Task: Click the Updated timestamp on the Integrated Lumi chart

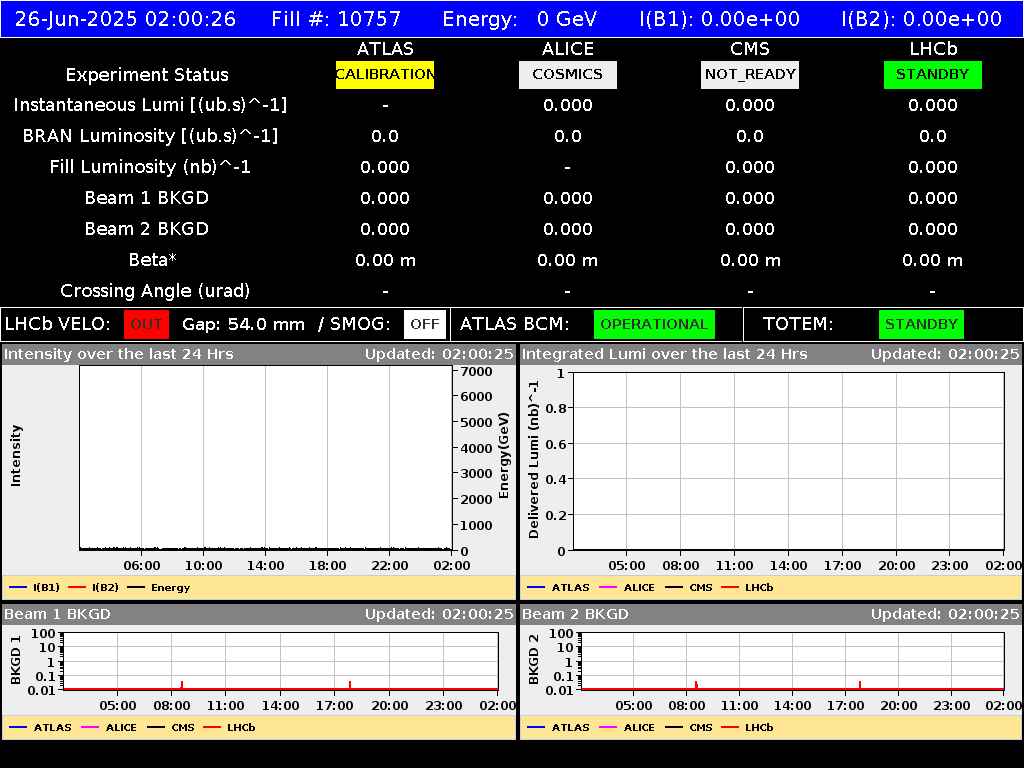Action: pos(945,355)
